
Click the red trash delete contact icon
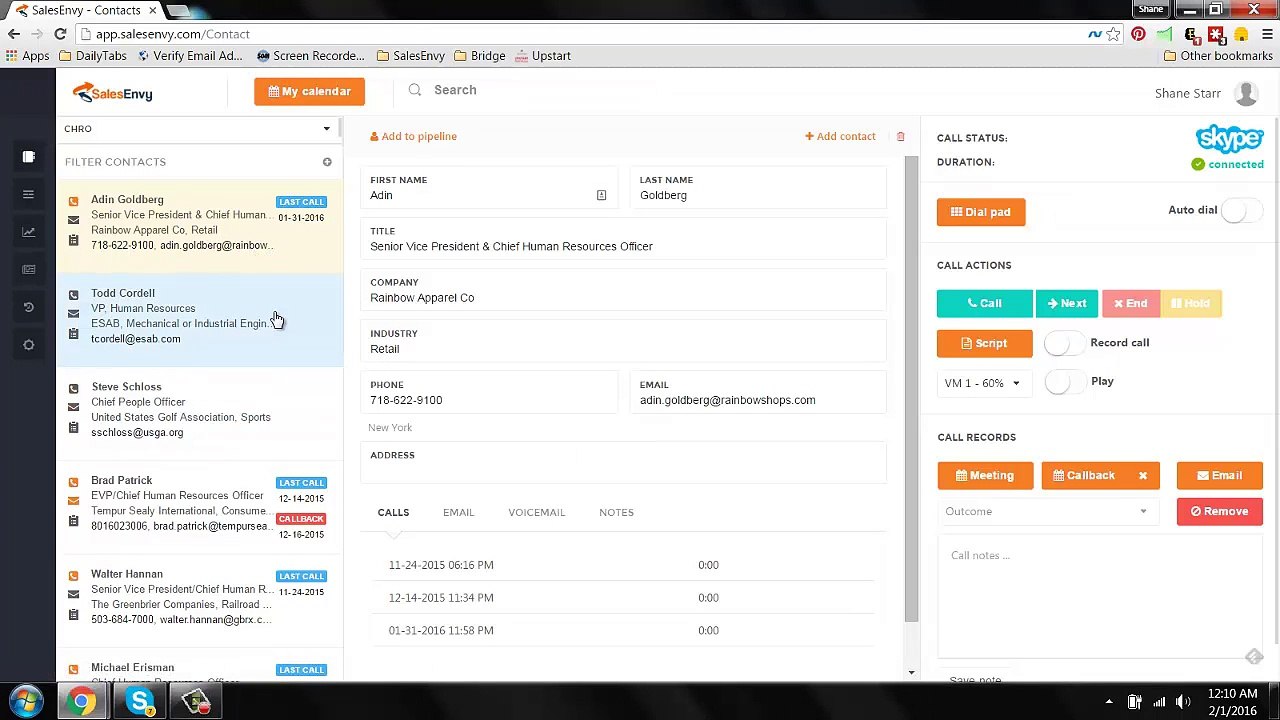(x=900, y=137)
